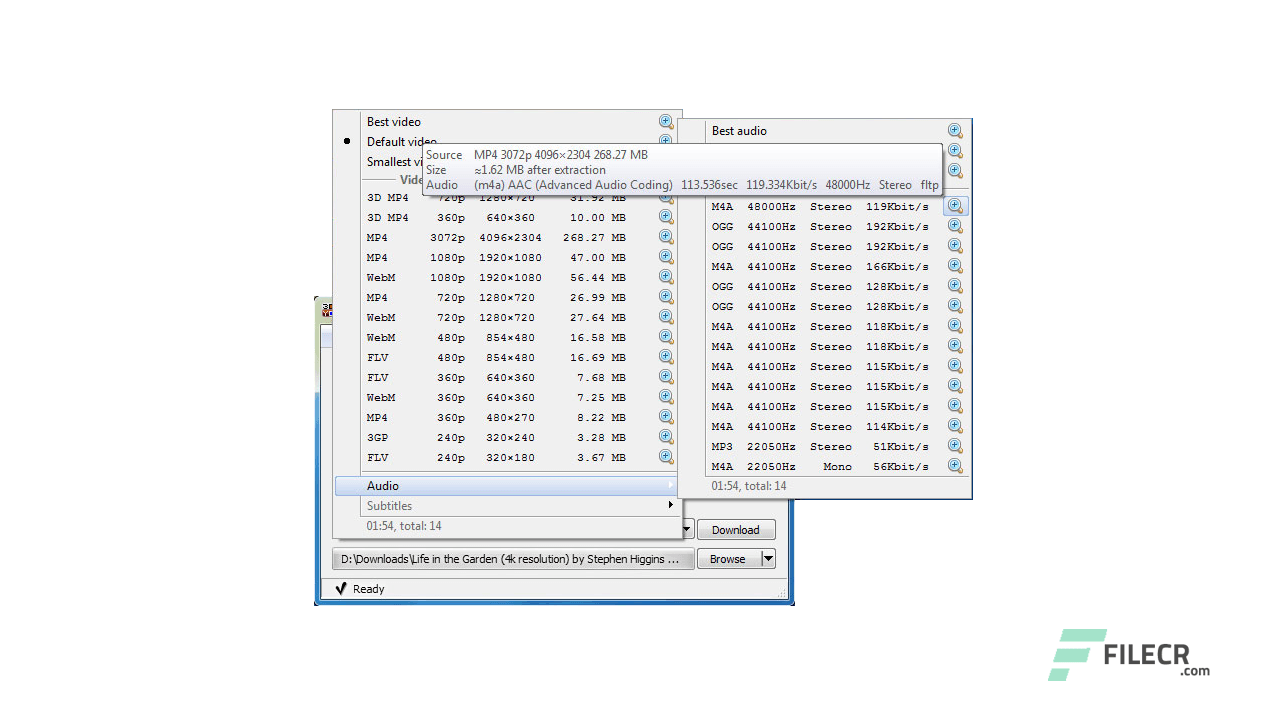Image resolution: width=1280 pixels, height=720 pixels.
Task: Preview the OGG 192Kbit/s audio format
Action: [x=954, y=226]
